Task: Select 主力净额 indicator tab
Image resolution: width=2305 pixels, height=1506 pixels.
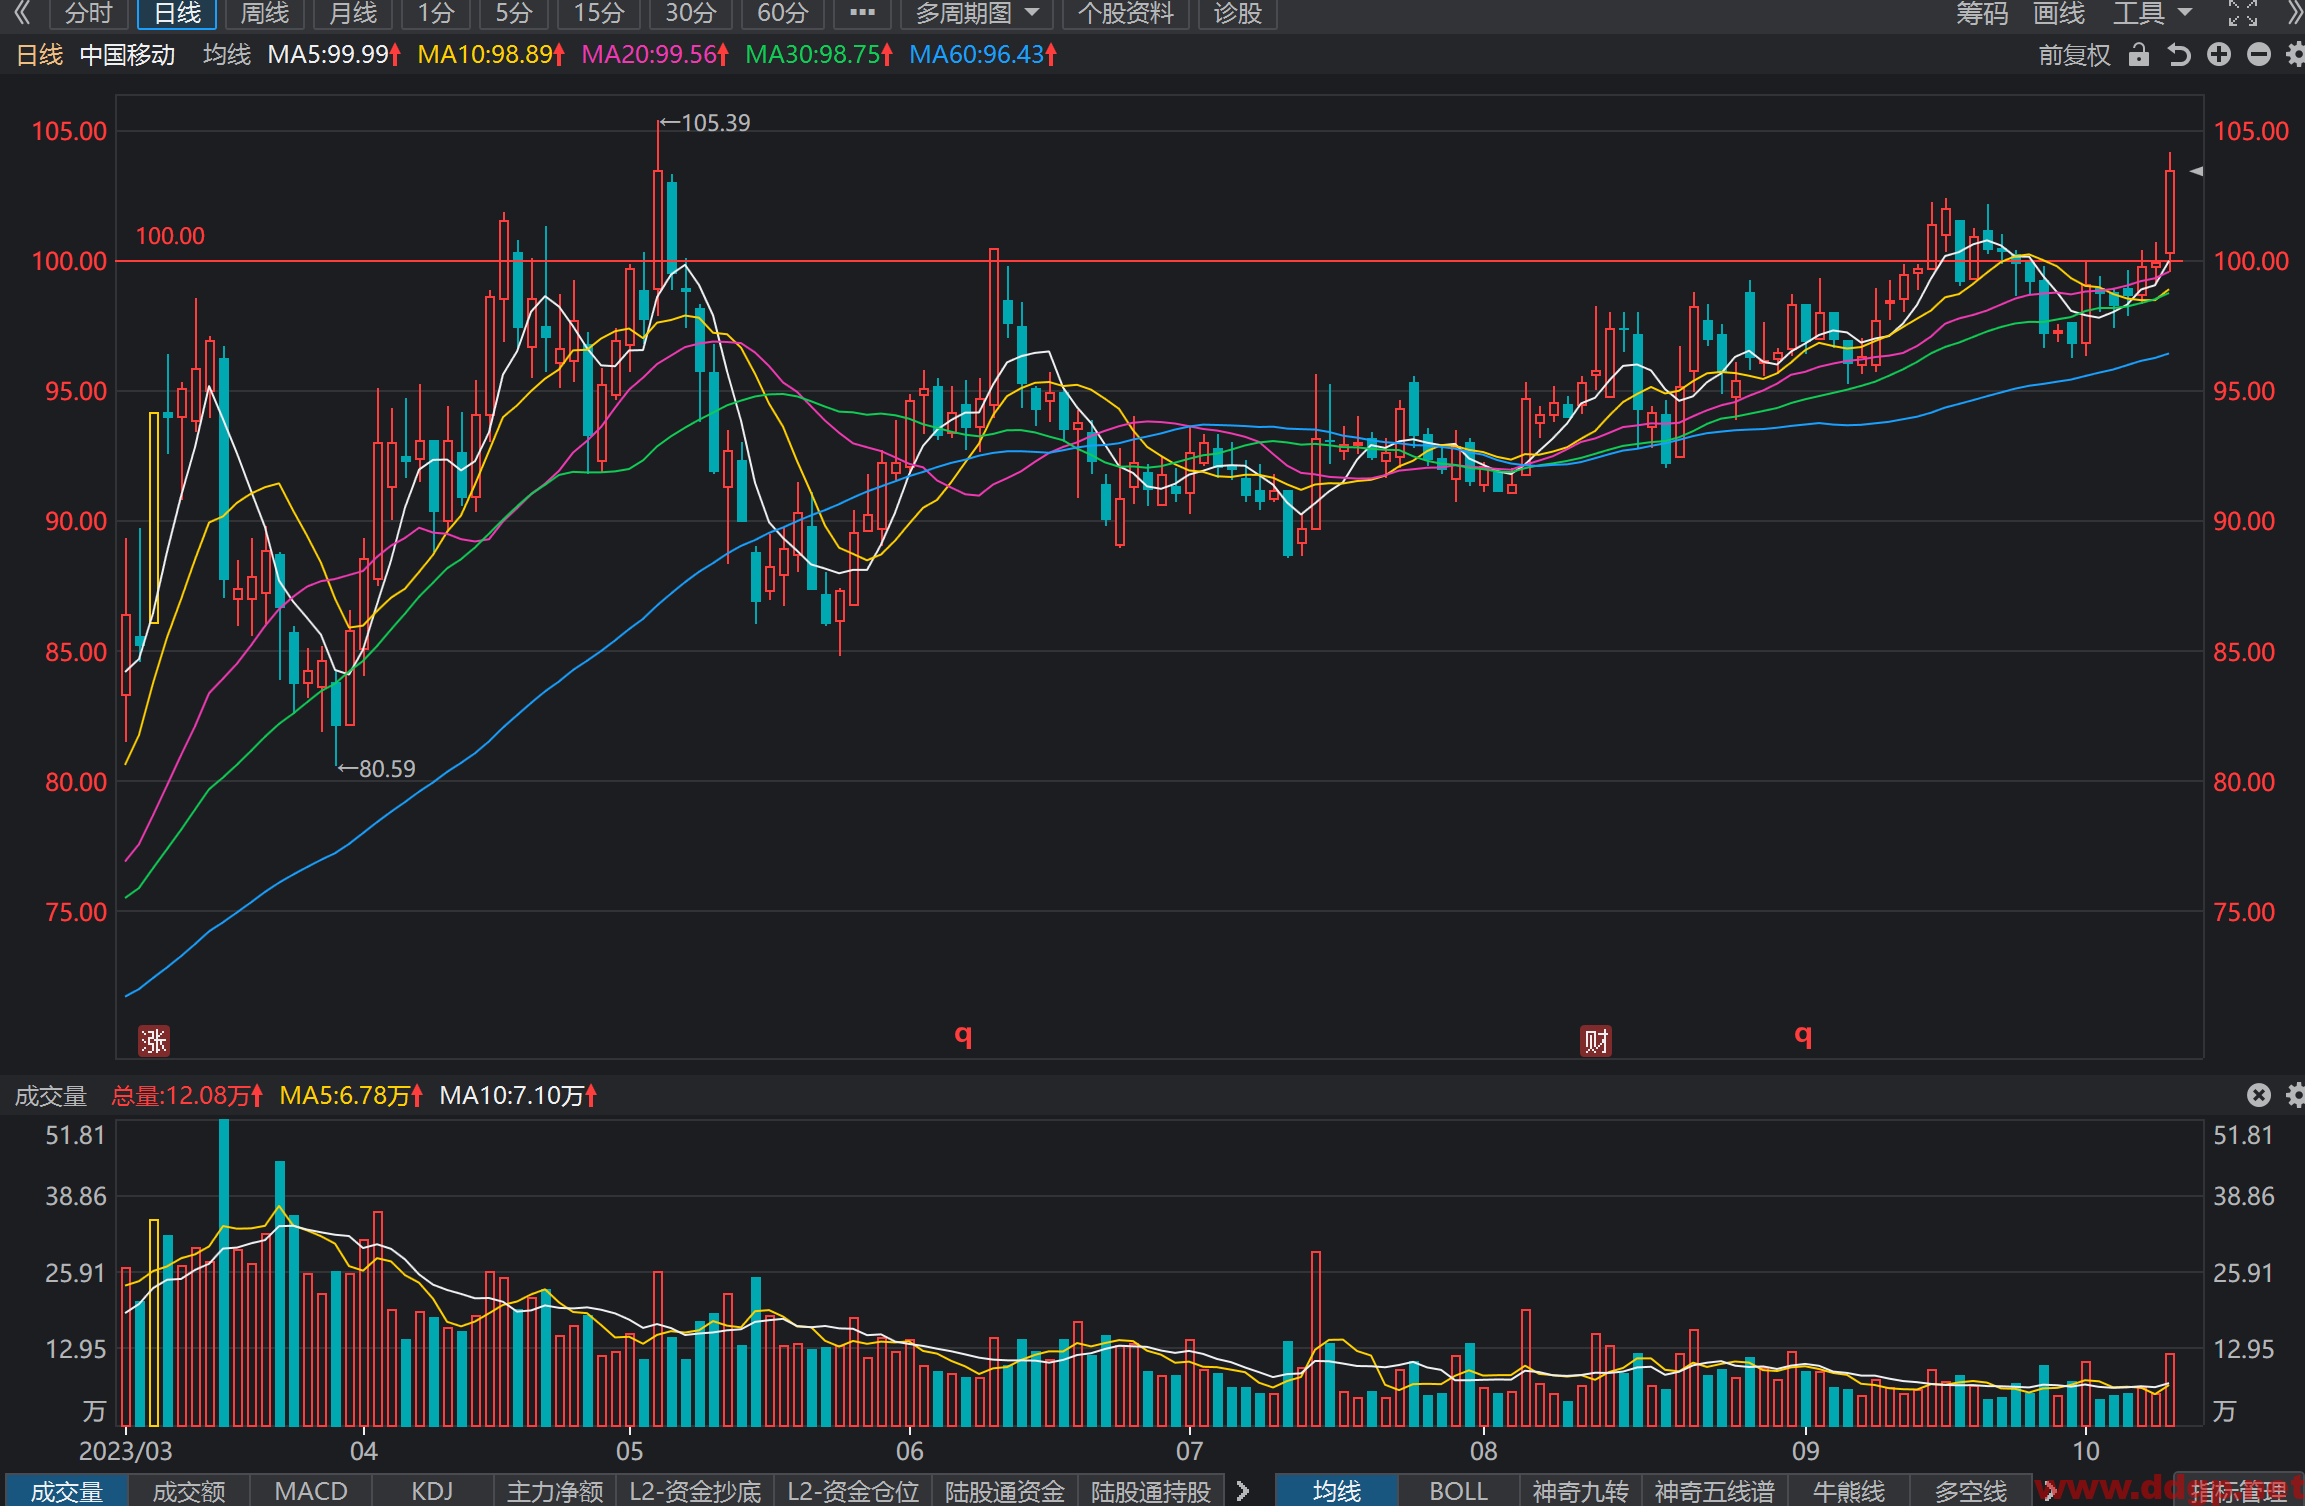Action: [555, 1491]
